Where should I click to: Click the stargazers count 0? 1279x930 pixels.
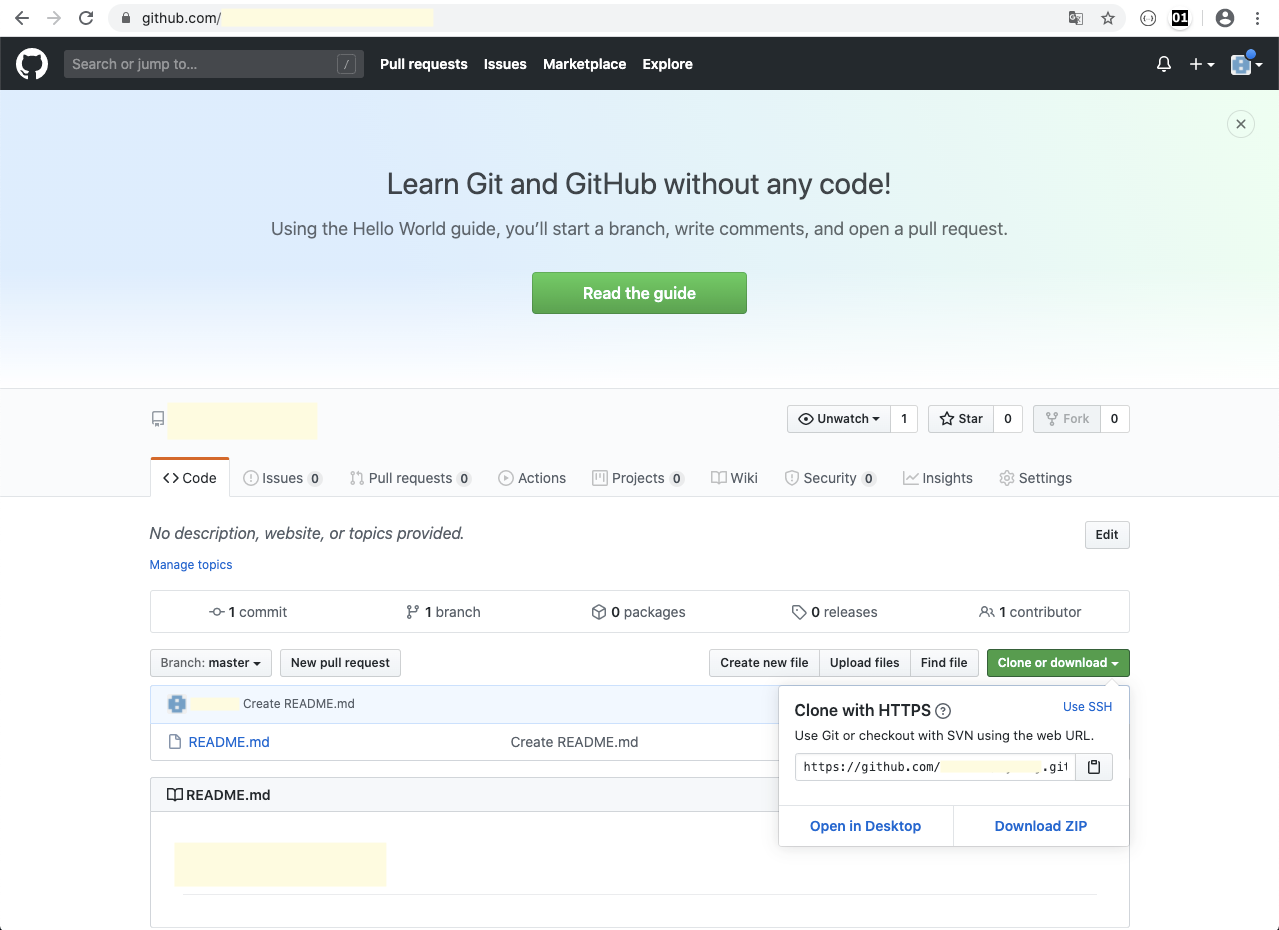1007,419
